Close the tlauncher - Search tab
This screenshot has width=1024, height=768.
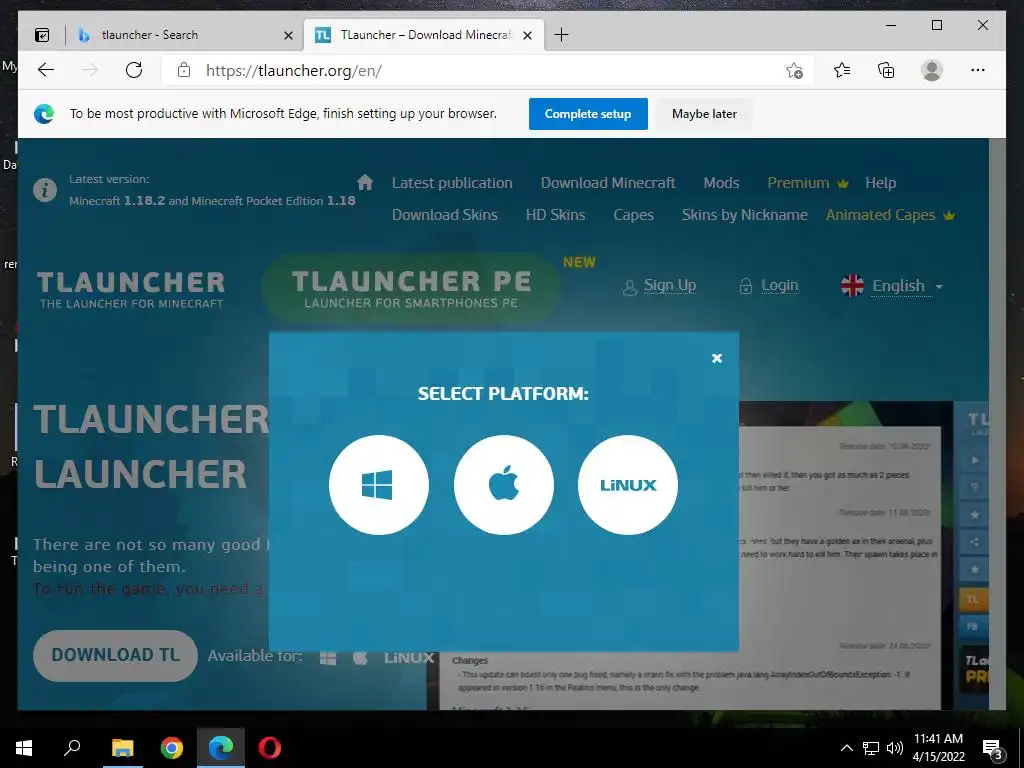(x=288, y=35)
